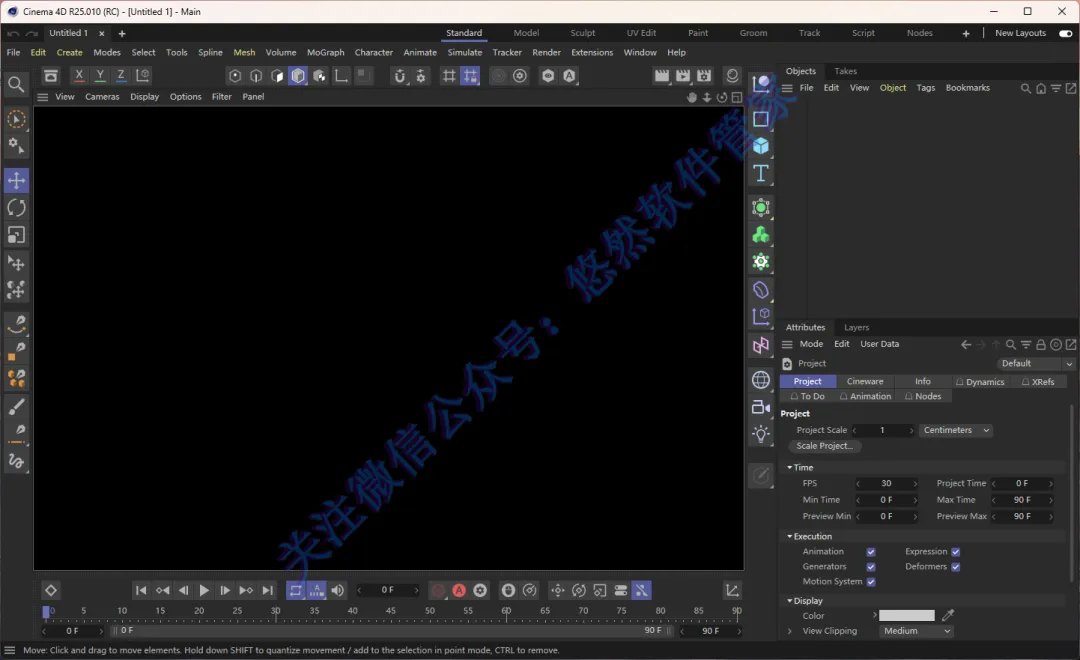The width and height of the screenshot is (1080, 660).
Task: Expand the Color parameter arrow
Action: [x=875, y=615]
